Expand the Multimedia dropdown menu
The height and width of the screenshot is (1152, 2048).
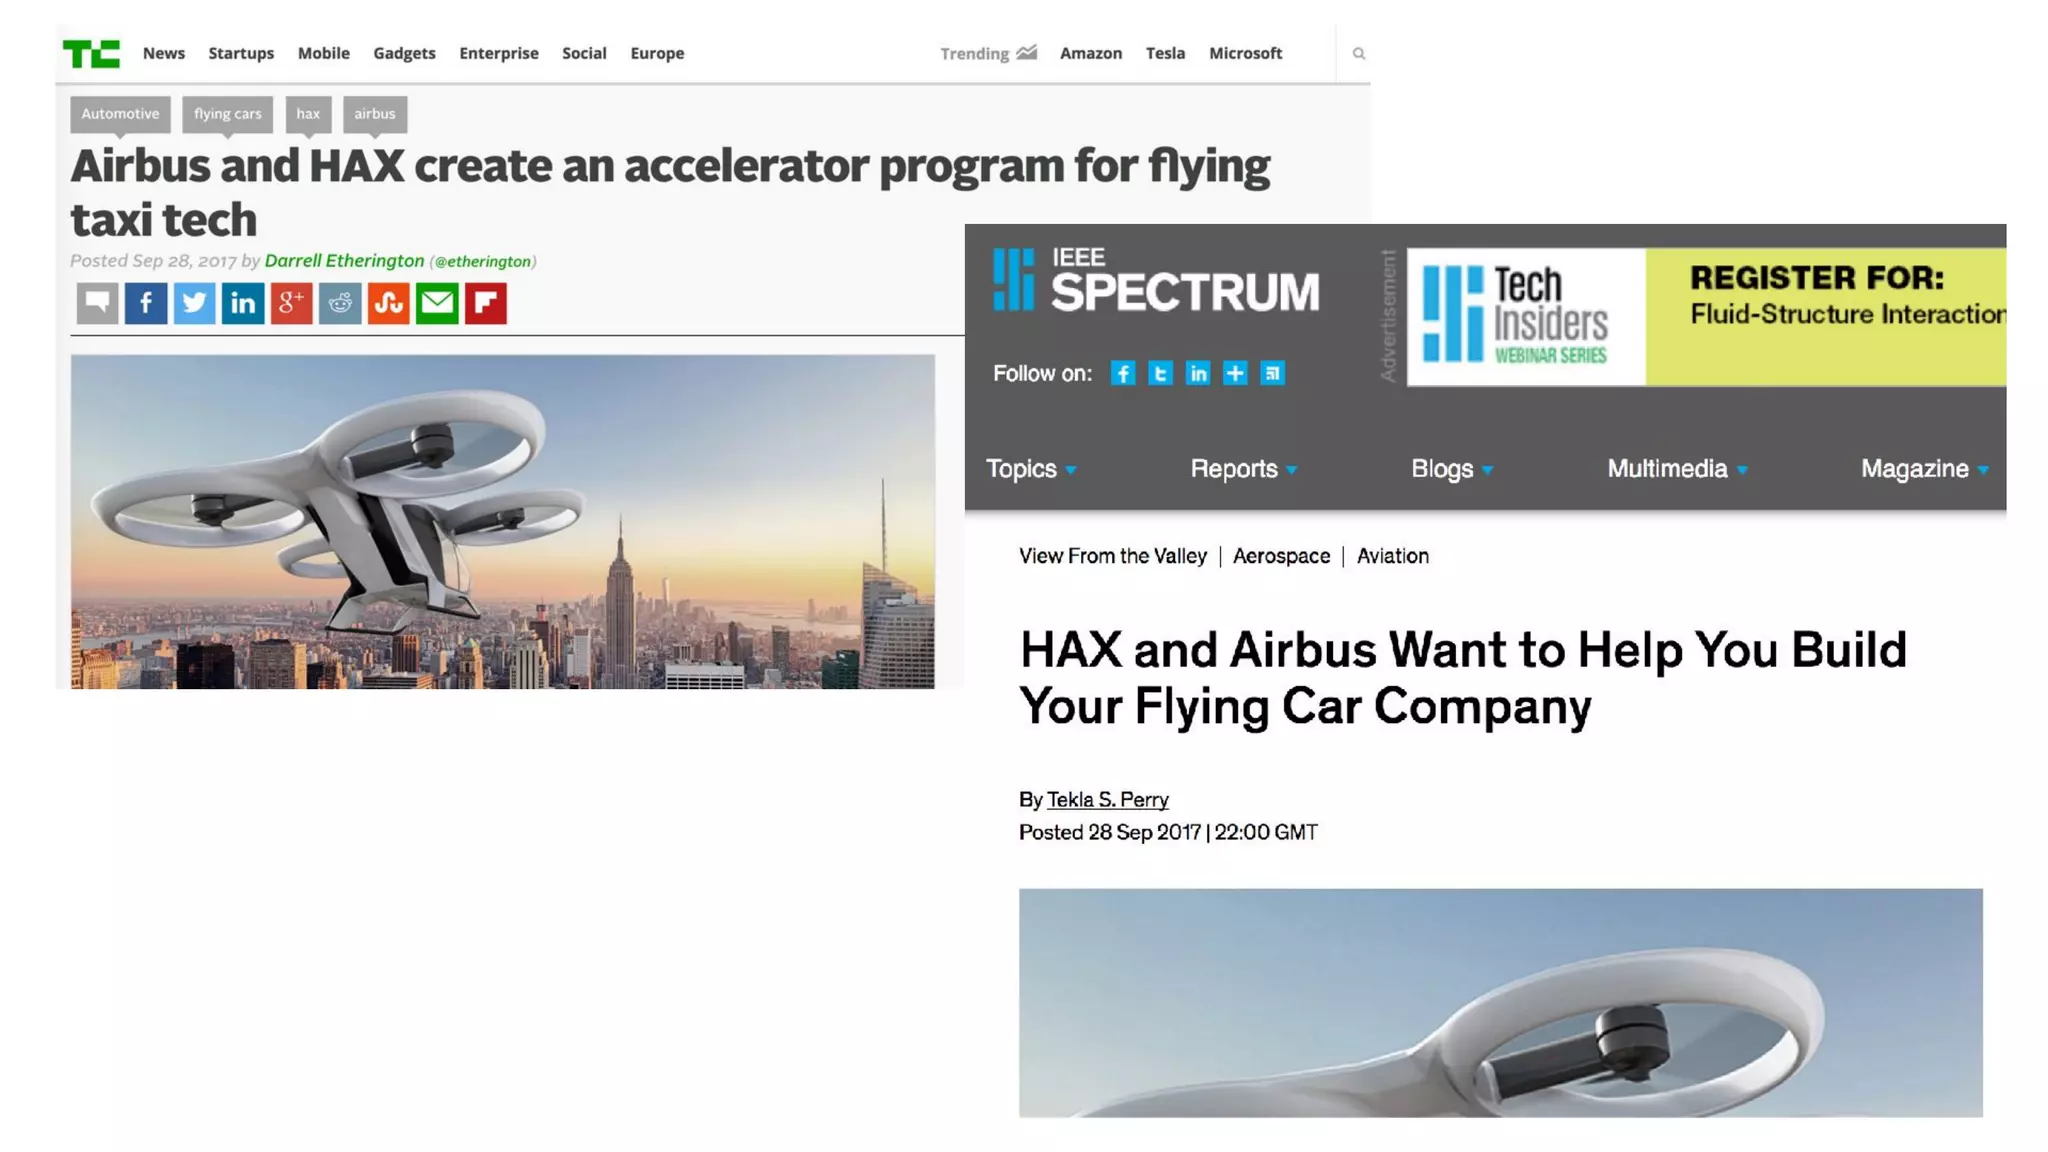tap(1677, 469)
